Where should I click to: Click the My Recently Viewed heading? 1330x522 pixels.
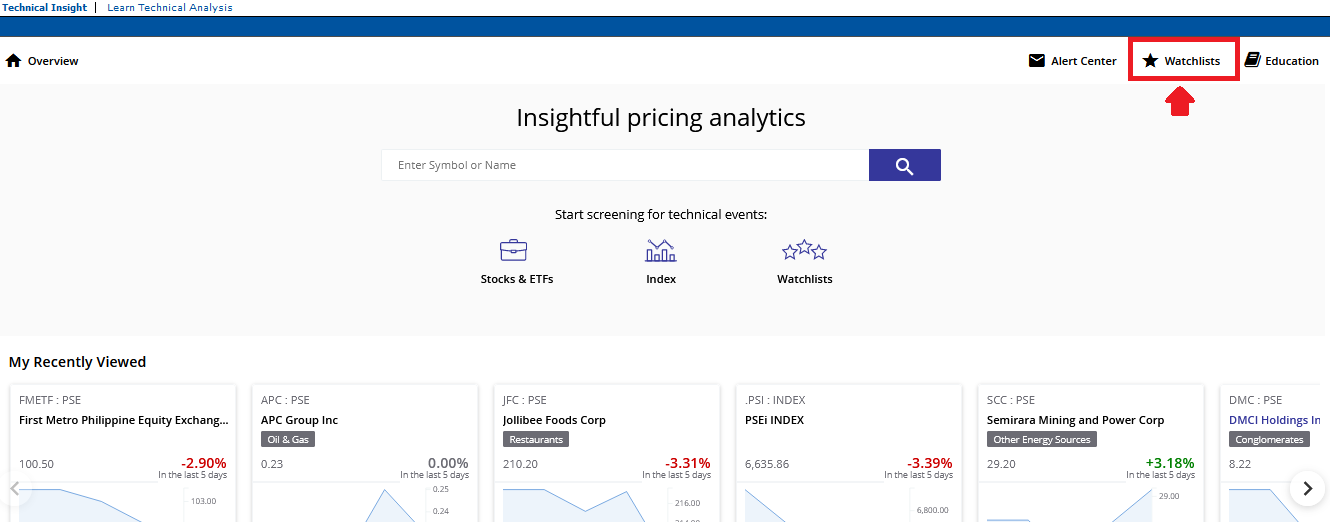point(78,362)
